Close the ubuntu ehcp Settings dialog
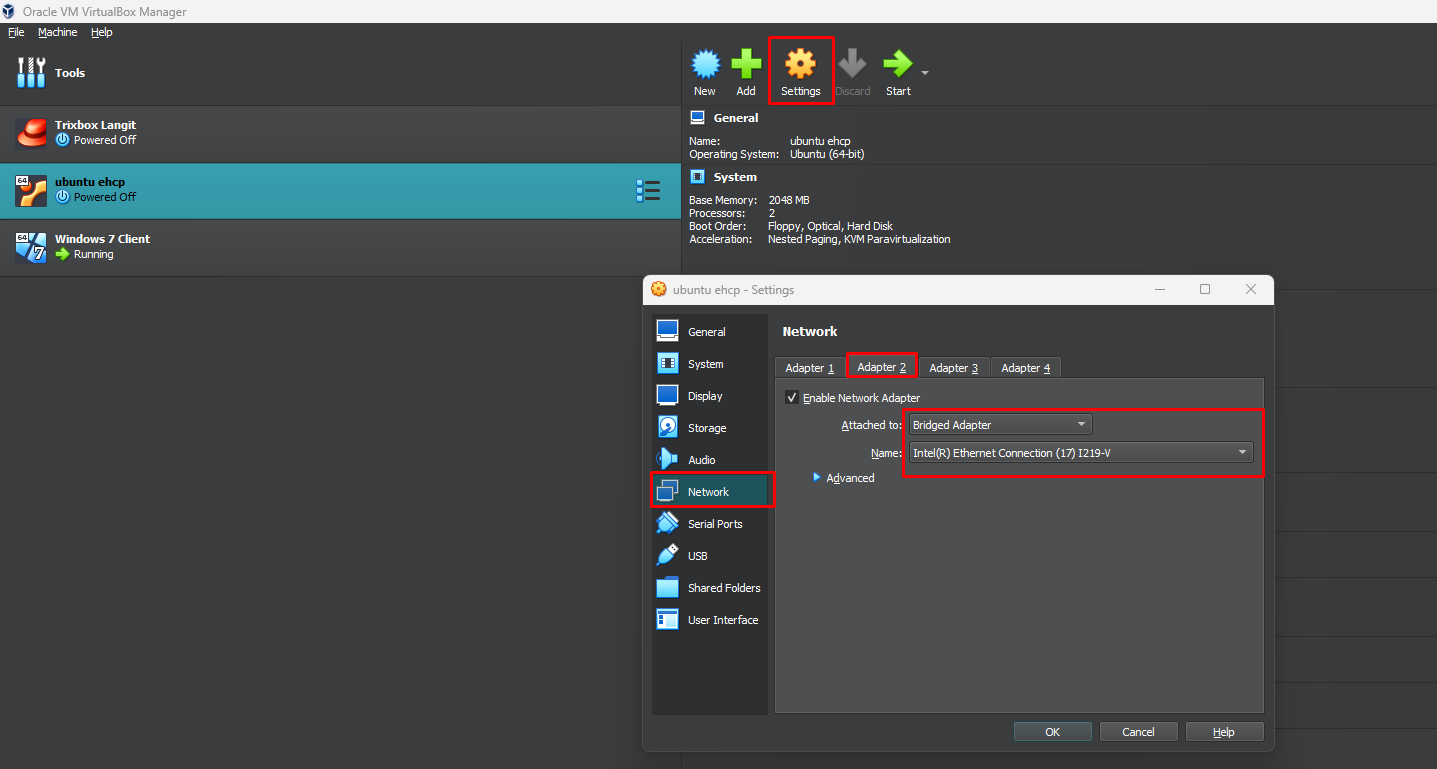This screenshot has width=1437, height=769. [1251, 290]
